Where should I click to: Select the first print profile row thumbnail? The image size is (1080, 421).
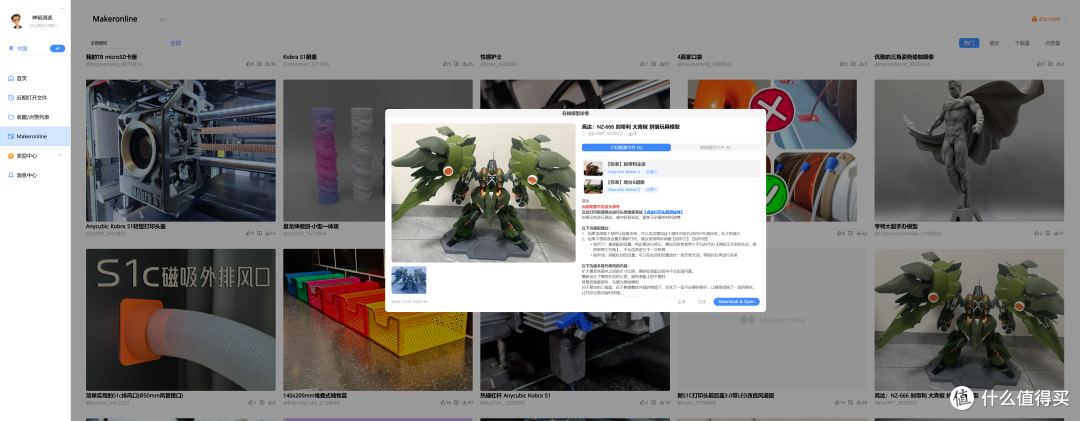point(593,168)
